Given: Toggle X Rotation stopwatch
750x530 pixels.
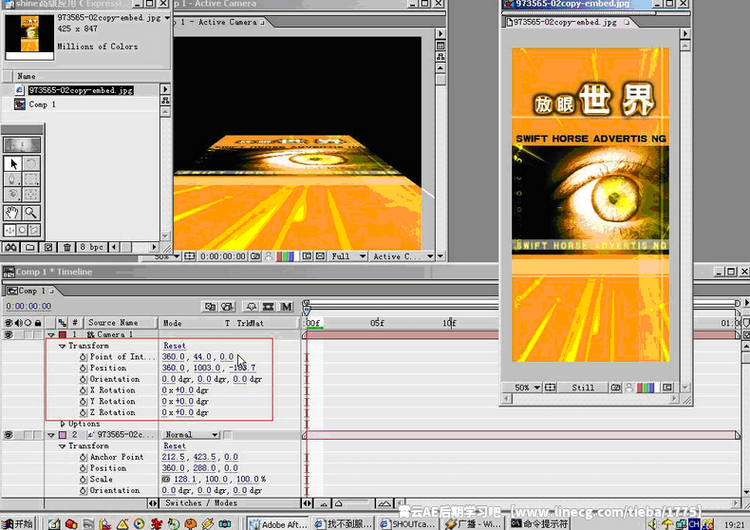Looking at the screenshot, I should 83,390.
